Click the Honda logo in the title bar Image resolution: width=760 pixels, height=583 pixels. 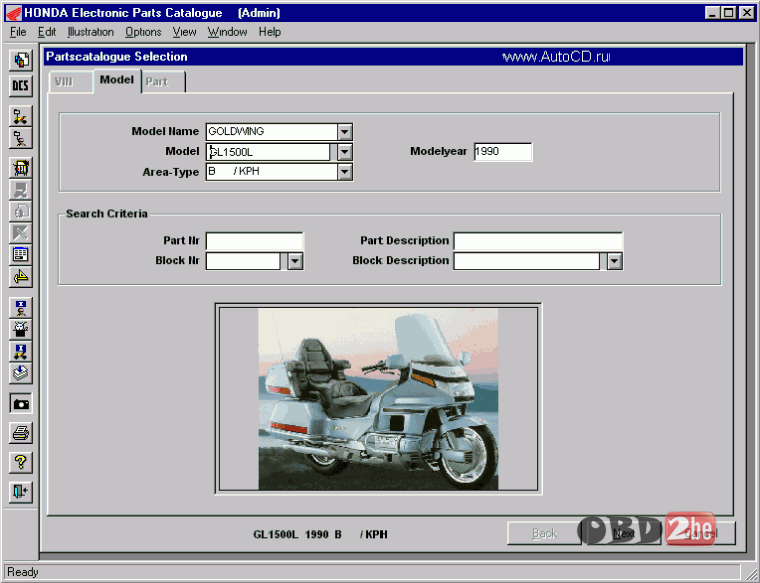click(14, 13)
